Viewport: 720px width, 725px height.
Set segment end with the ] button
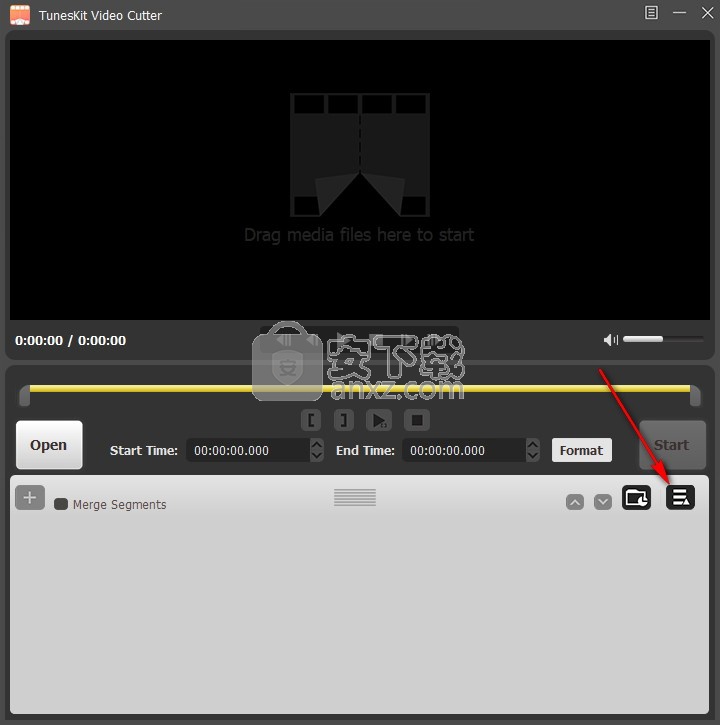(344, 420)
